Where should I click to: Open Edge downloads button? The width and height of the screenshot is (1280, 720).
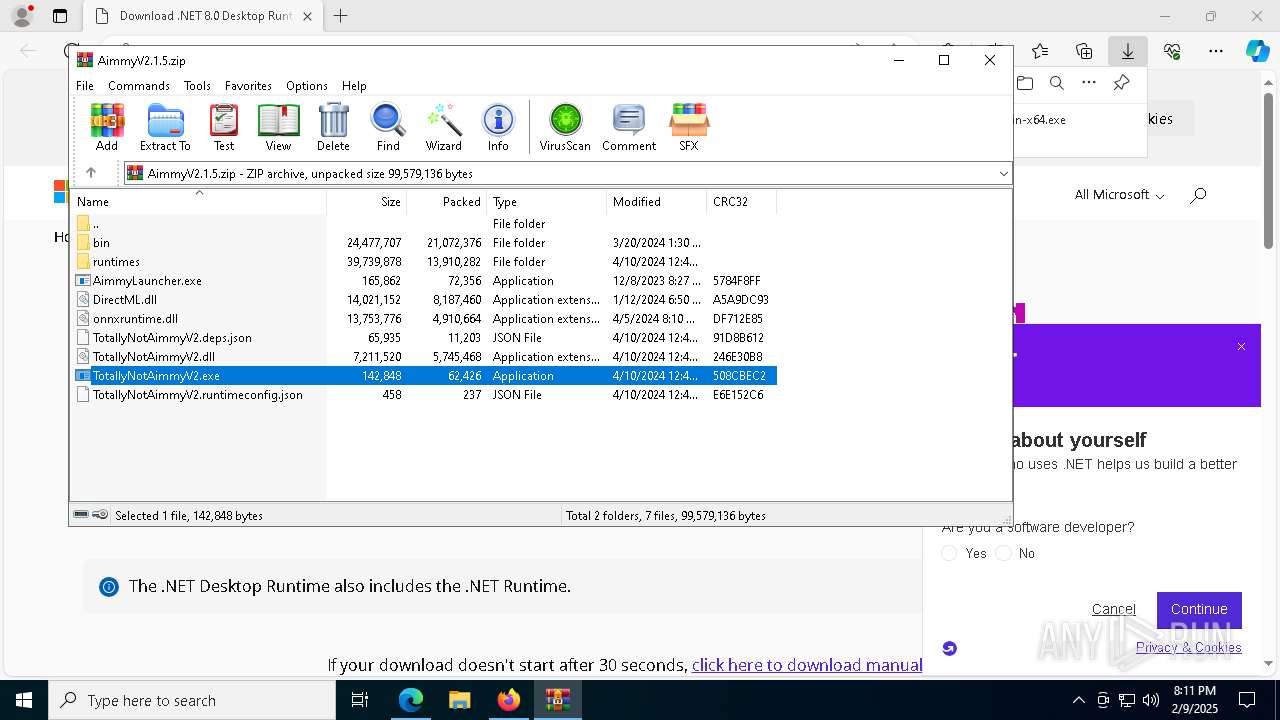pyautogui.click(x=1127, y=51)
